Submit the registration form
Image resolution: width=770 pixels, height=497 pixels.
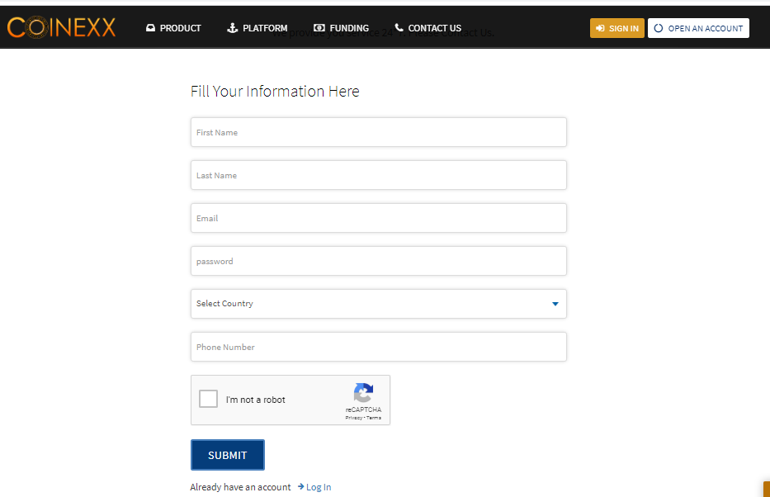(228, 455)
